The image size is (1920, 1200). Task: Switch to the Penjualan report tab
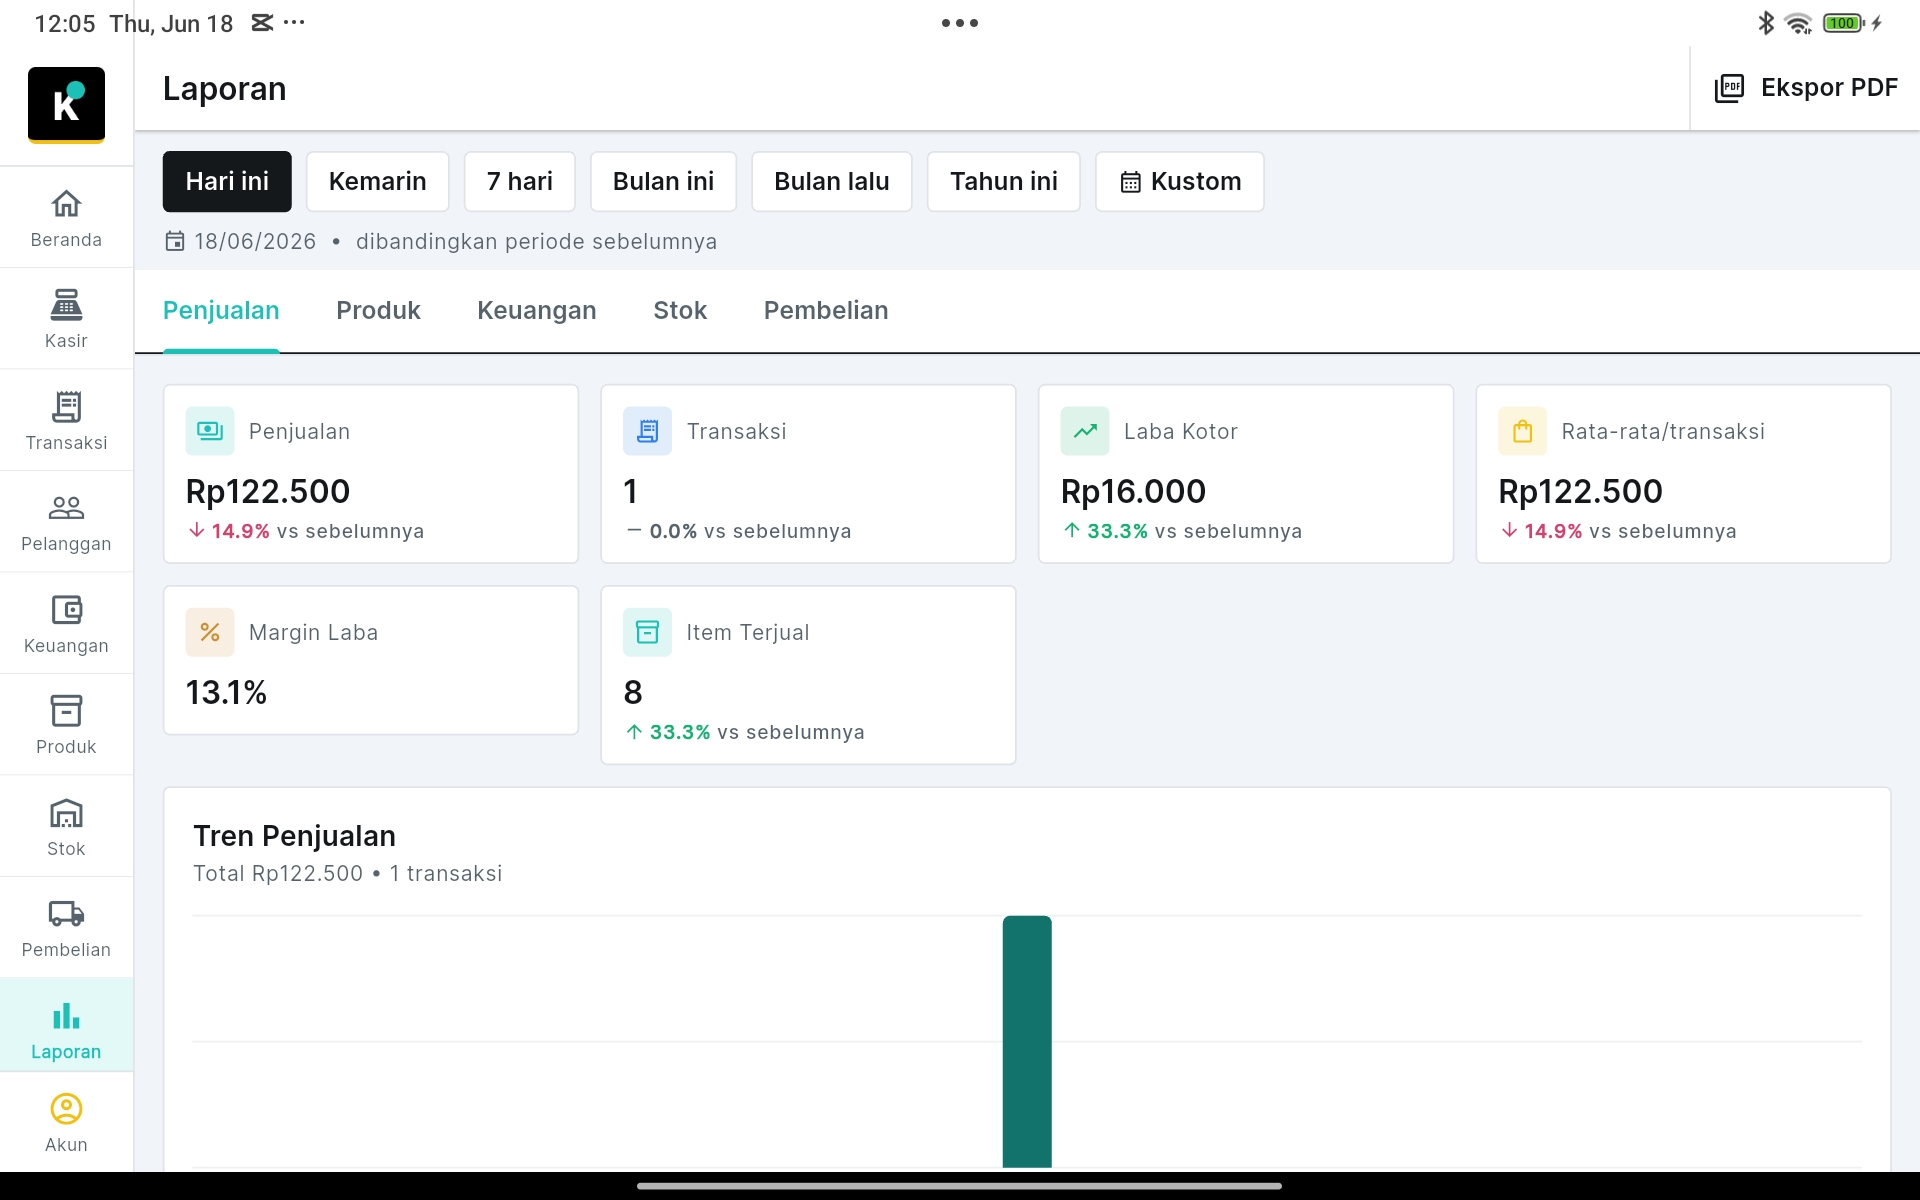click(221, 310)
